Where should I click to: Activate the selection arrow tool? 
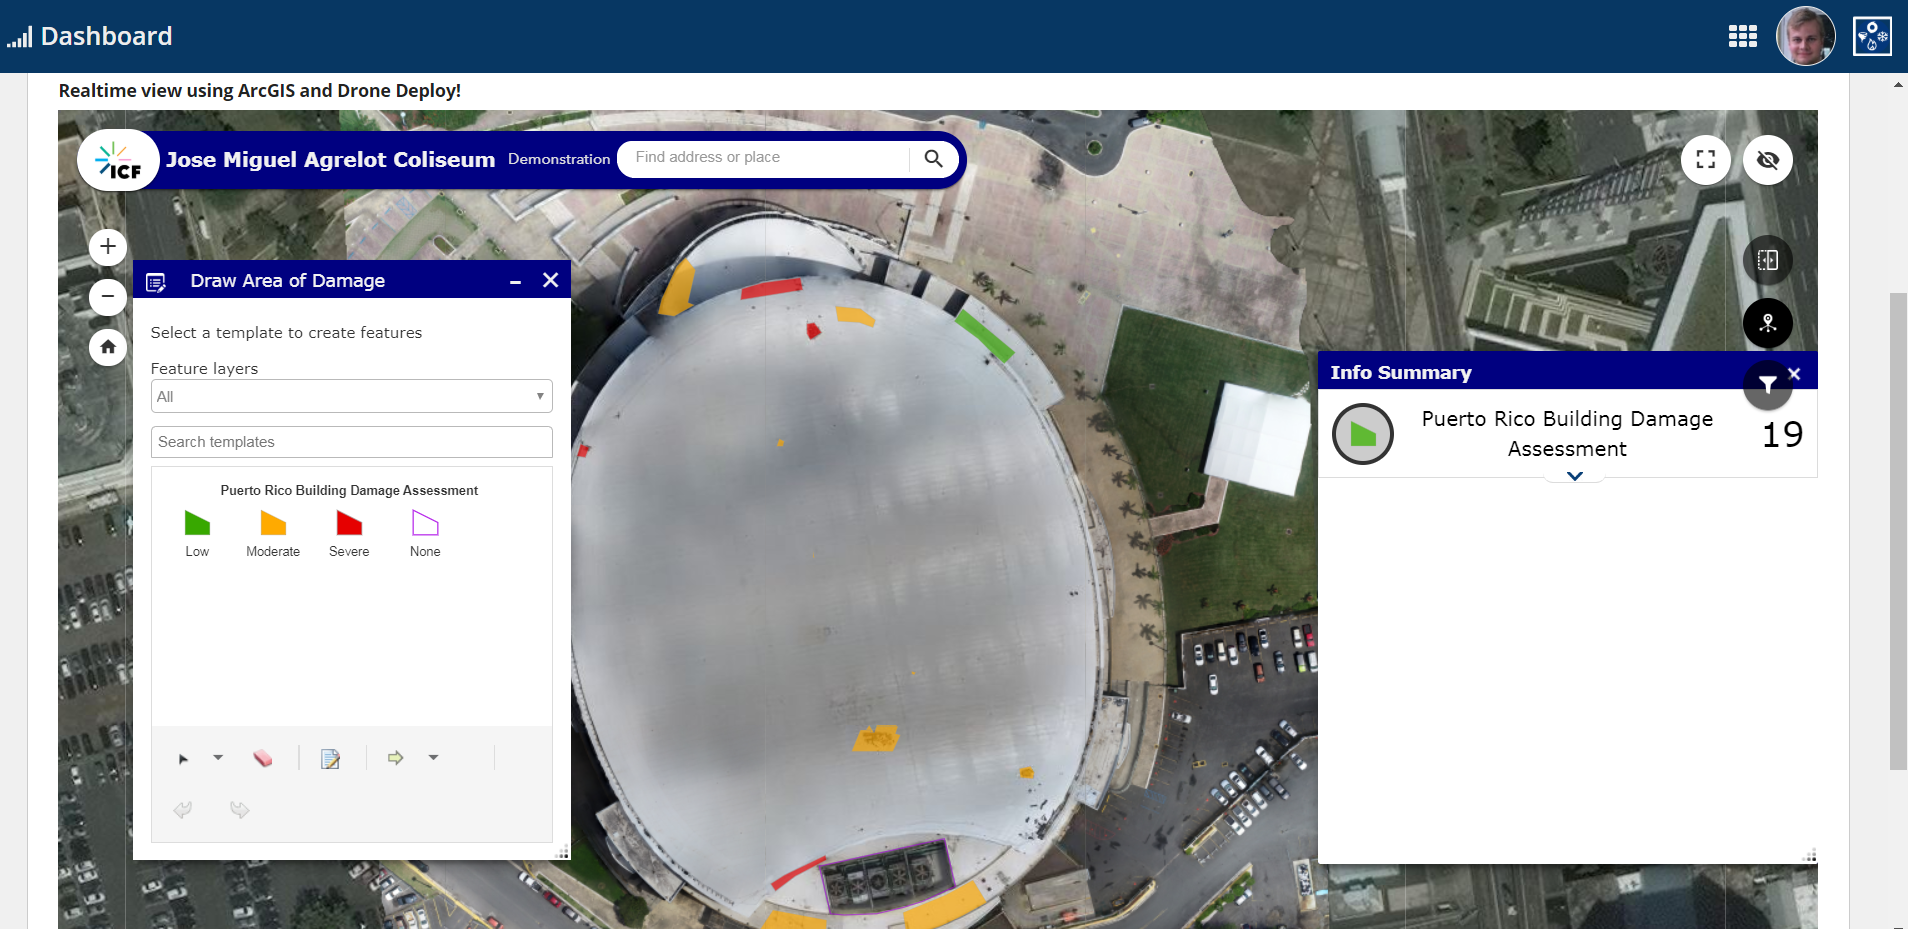183,759
